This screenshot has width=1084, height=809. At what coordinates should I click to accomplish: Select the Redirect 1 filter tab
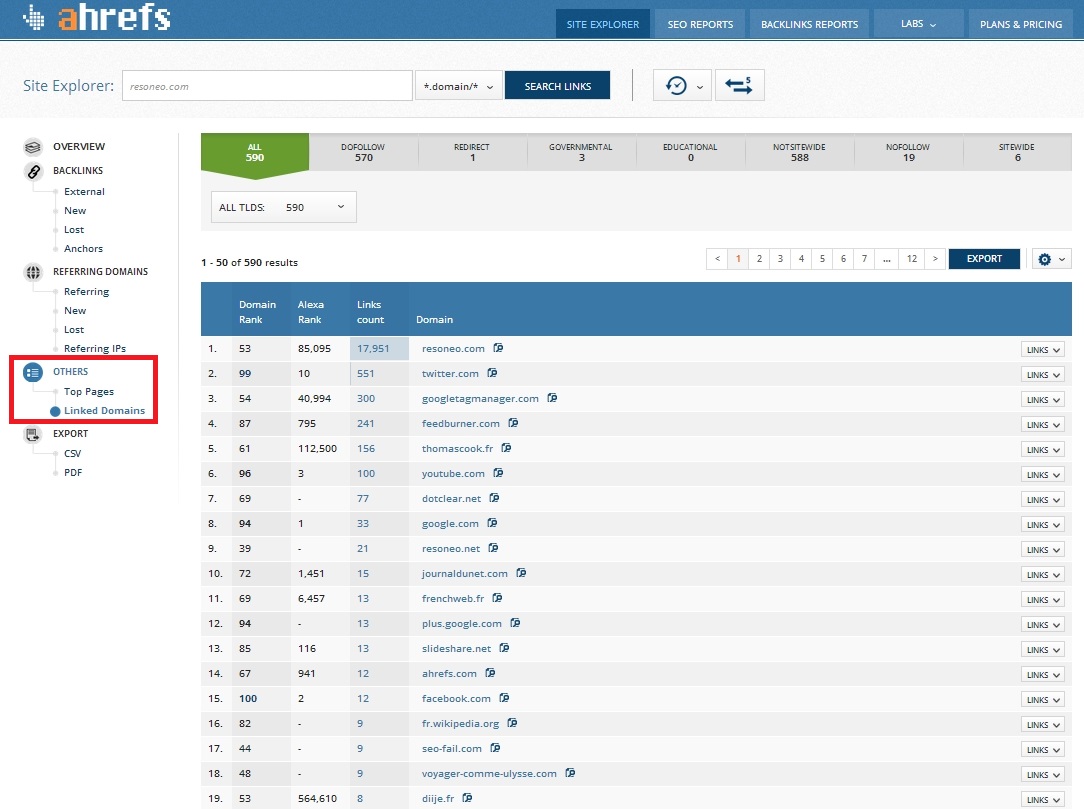[x=472, y=152]
